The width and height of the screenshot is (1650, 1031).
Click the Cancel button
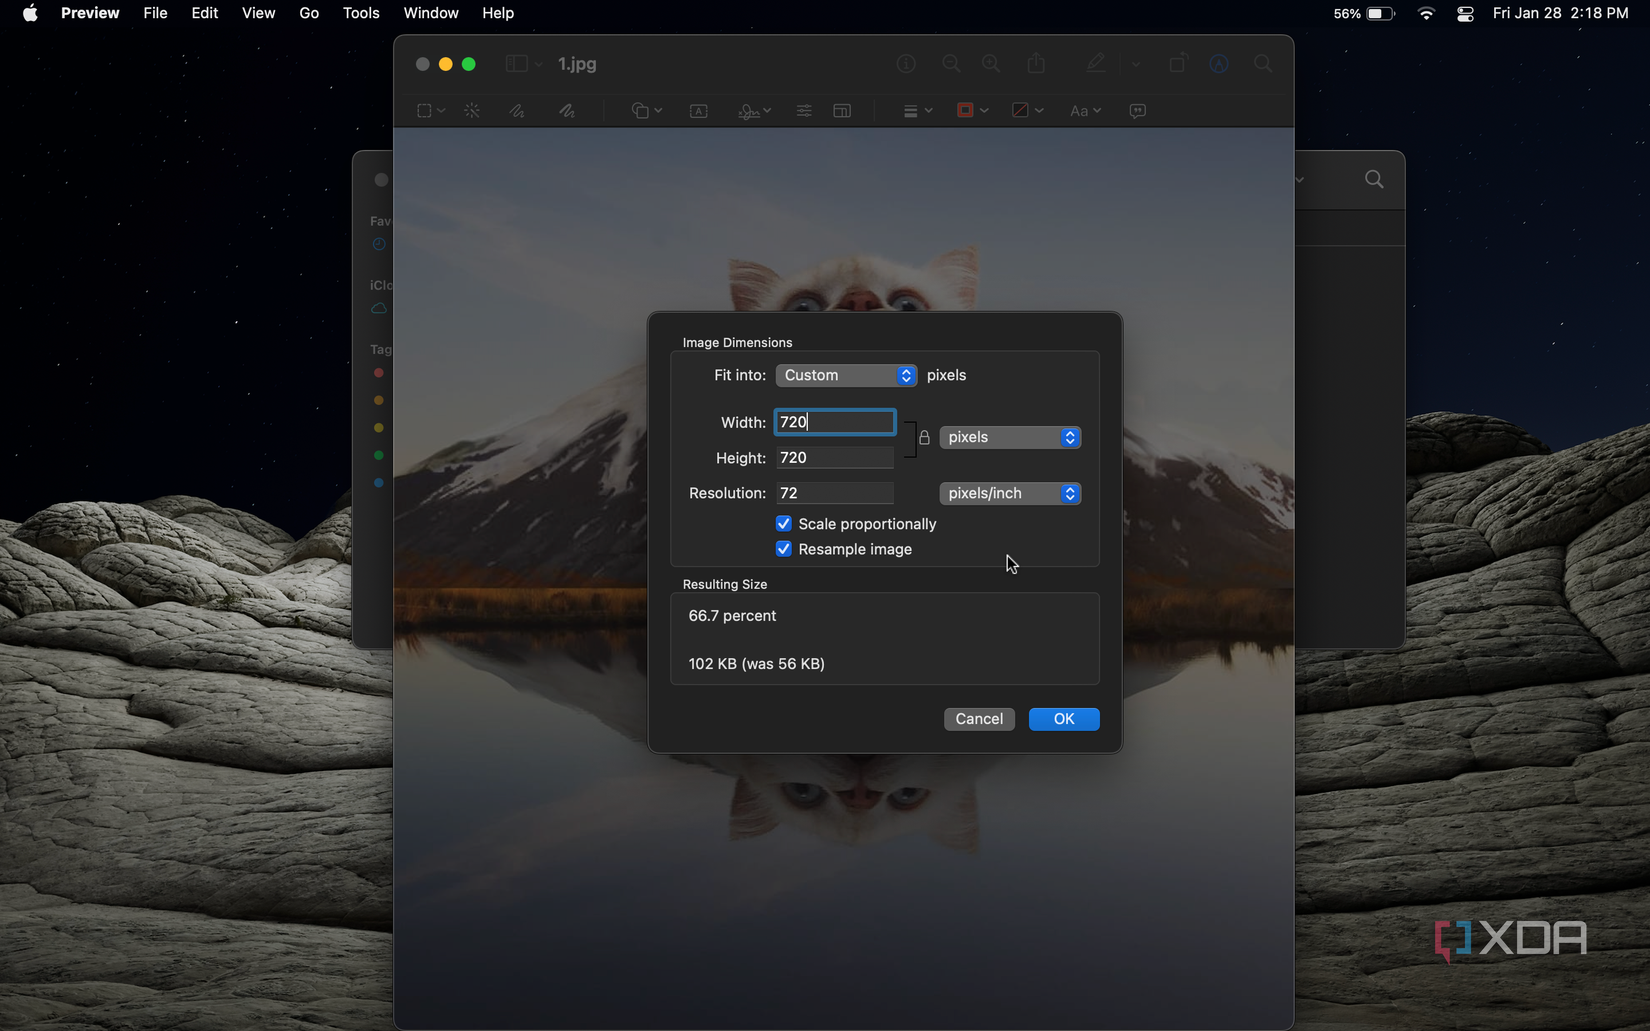pyautogui.click(x=979, y=719)
